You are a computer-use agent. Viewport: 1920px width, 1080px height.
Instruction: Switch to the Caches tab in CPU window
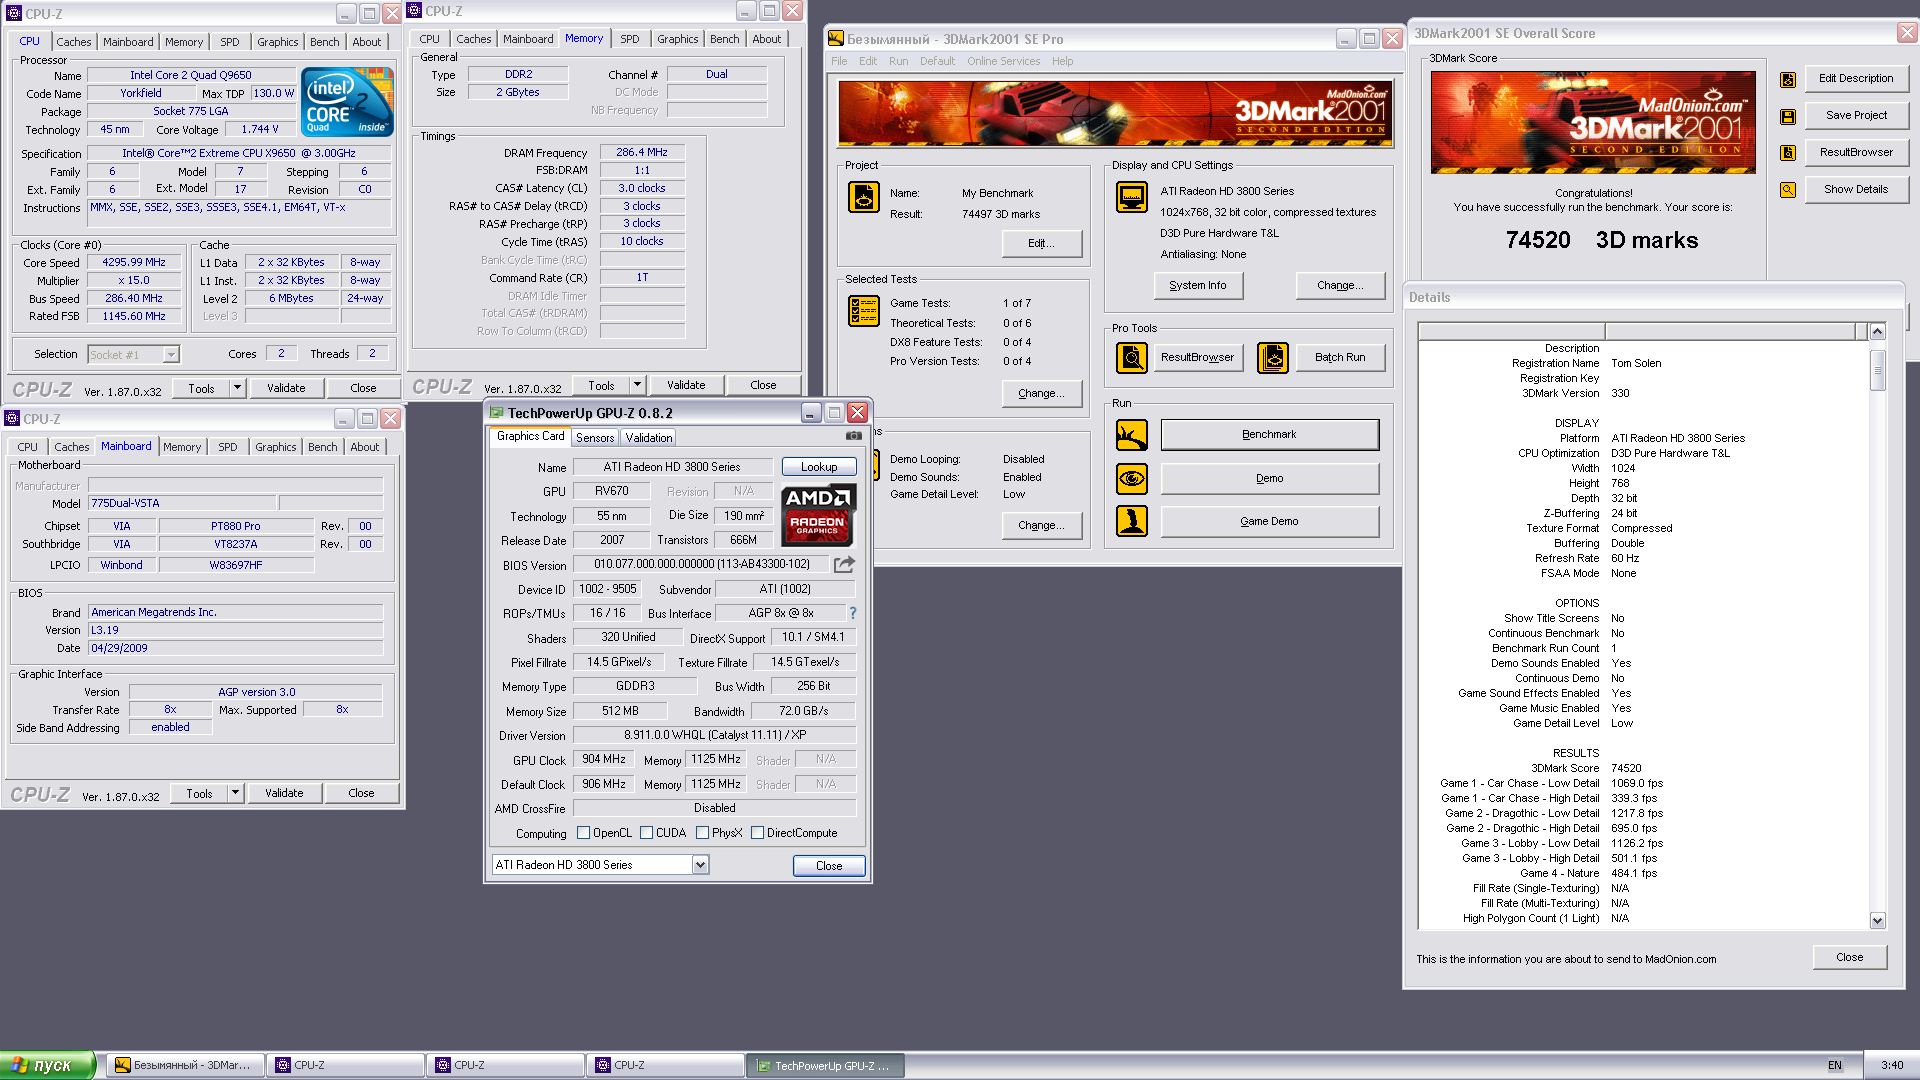(x=73, y=42)
